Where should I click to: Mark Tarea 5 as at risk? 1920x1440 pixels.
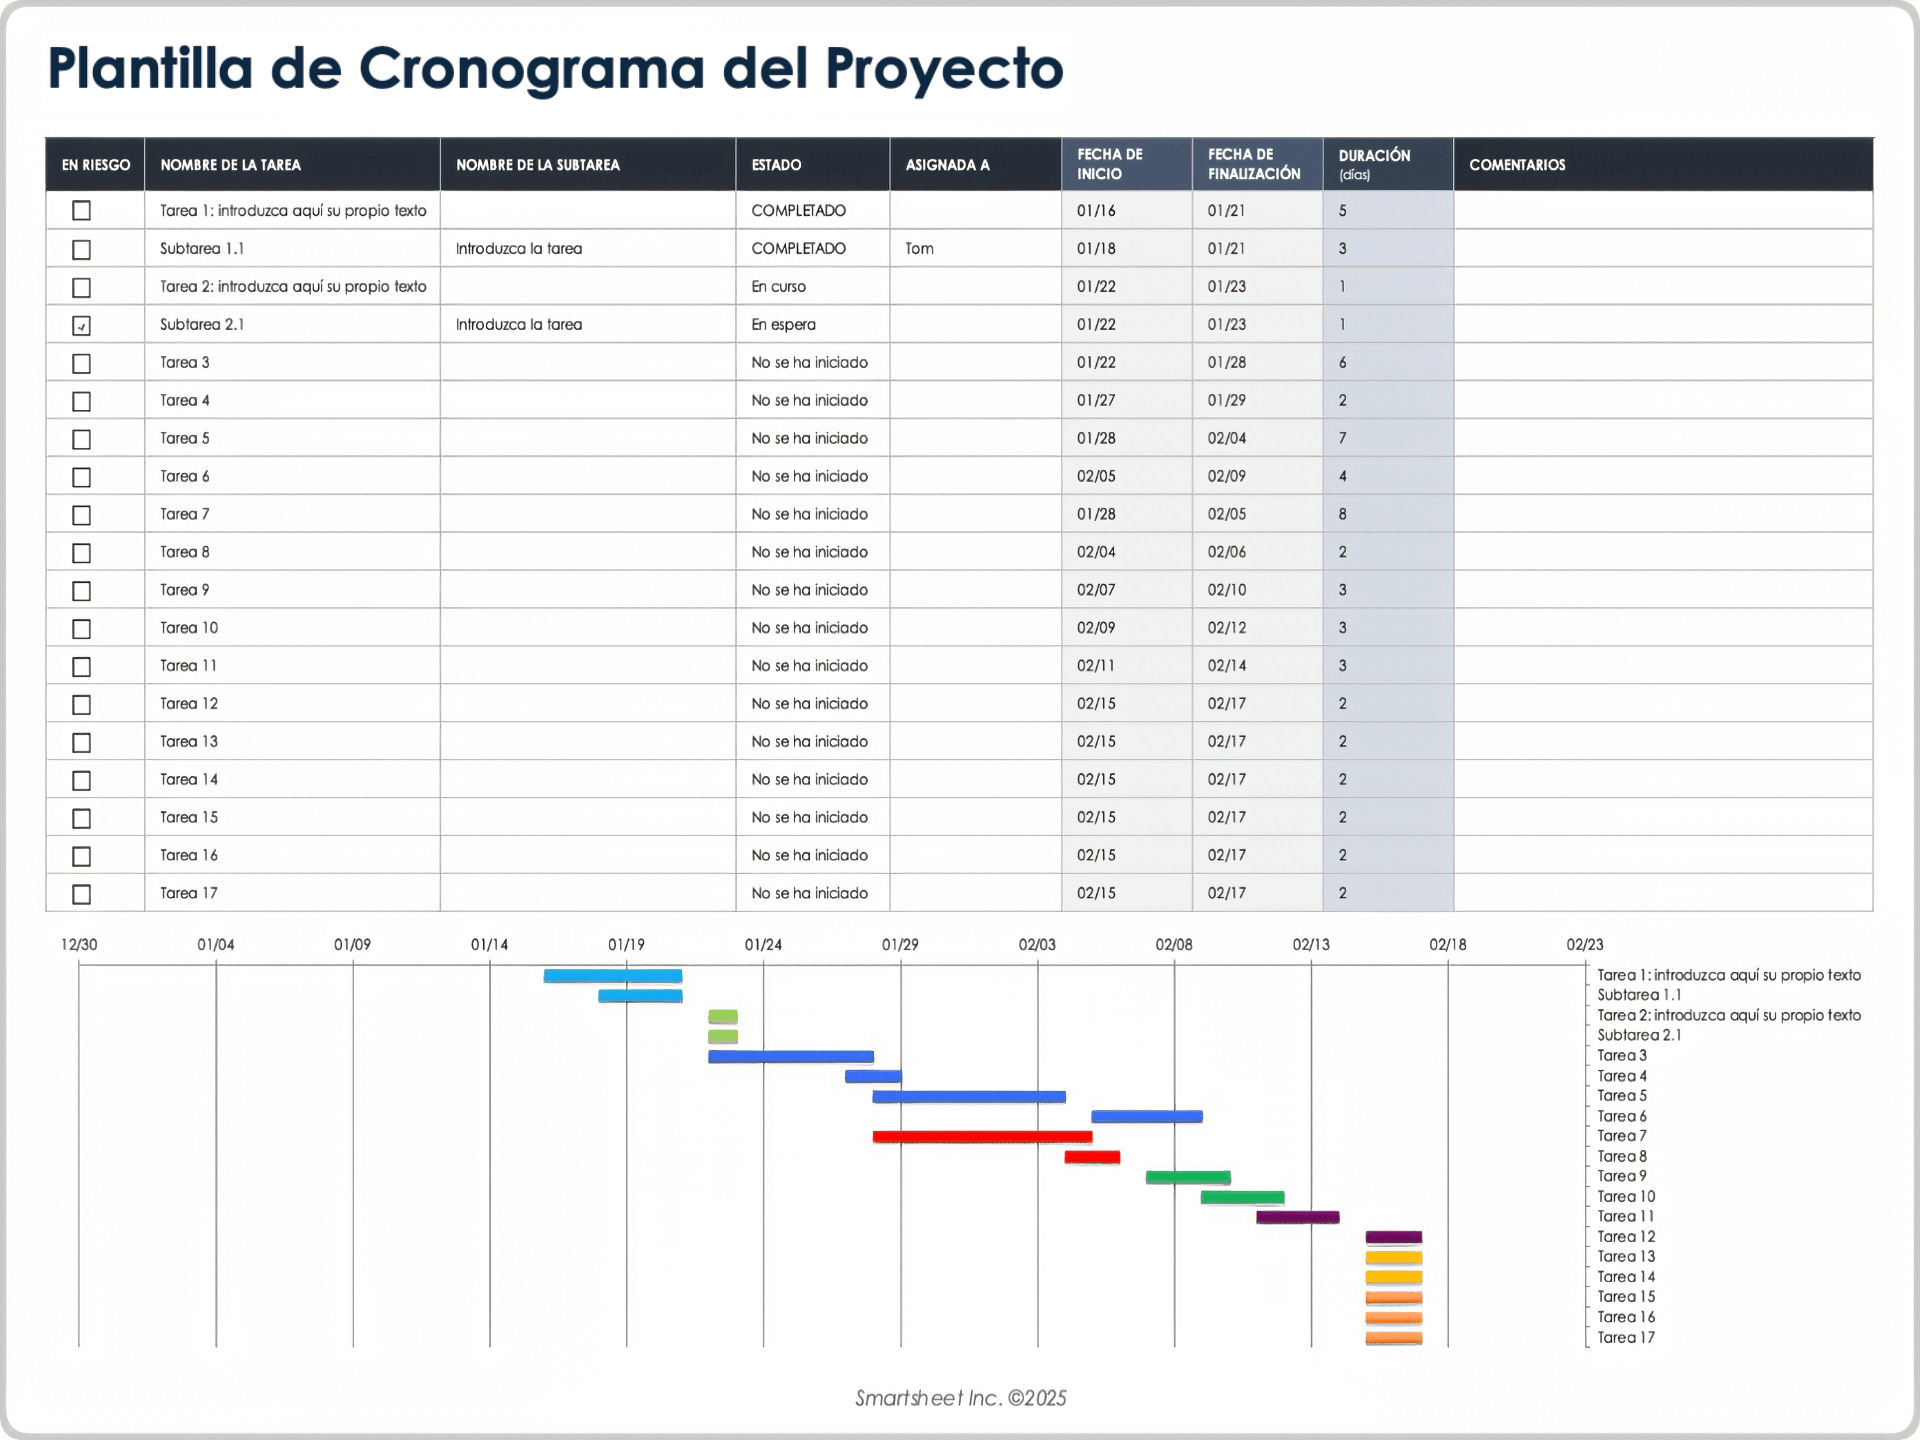[82, 439]
